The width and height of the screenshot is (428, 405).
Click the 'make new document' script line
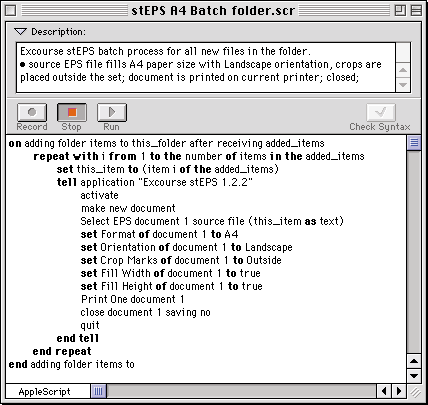[x=128, y=208]
